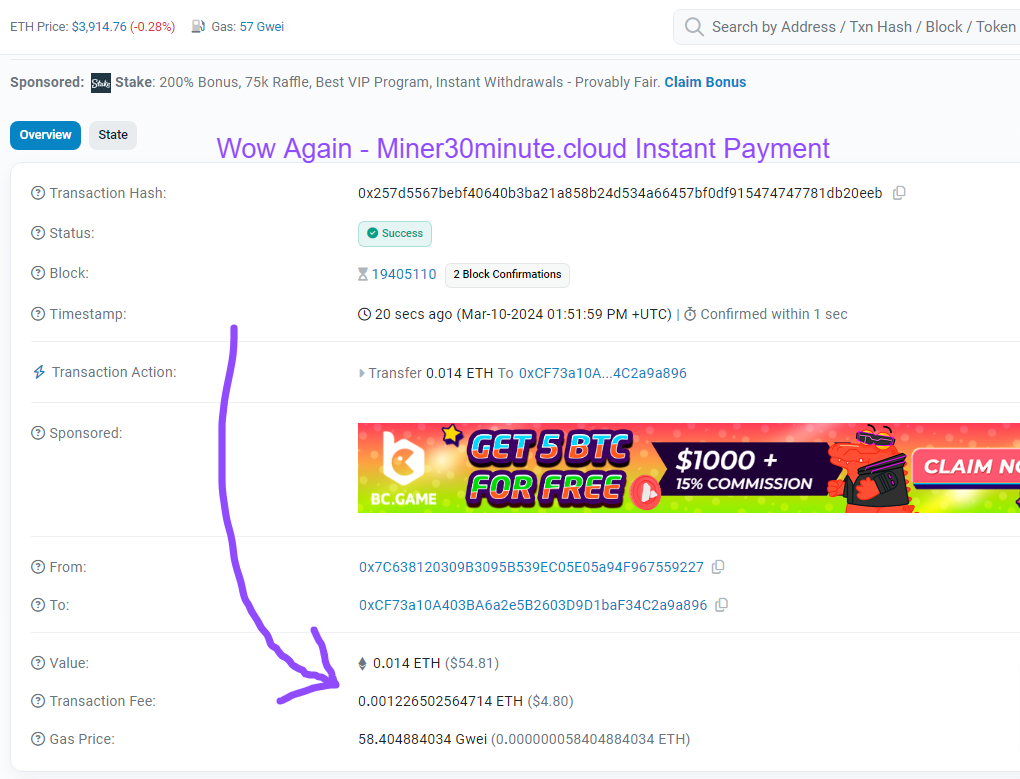Copy the To address icon

(721, 605)
